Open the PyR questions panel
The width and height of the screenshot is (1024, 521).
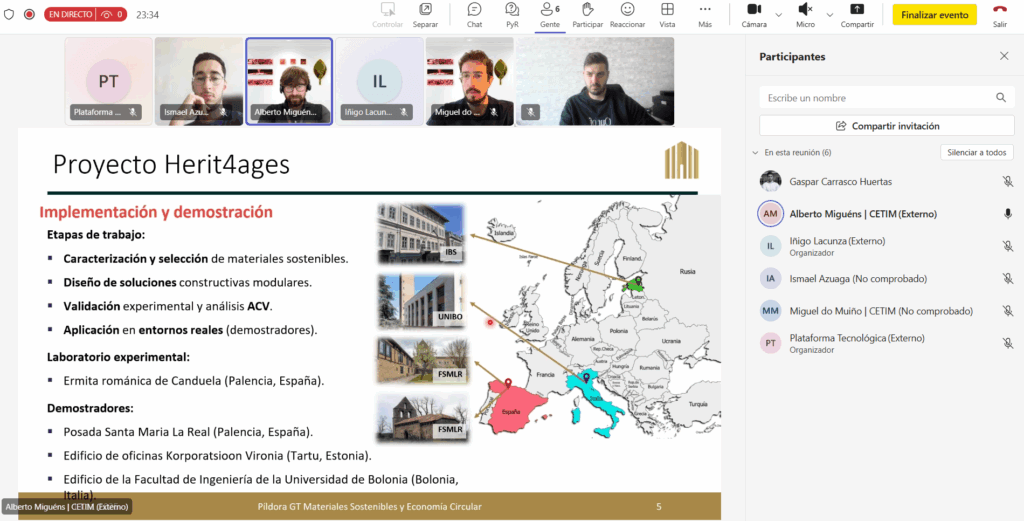(512, 14)
